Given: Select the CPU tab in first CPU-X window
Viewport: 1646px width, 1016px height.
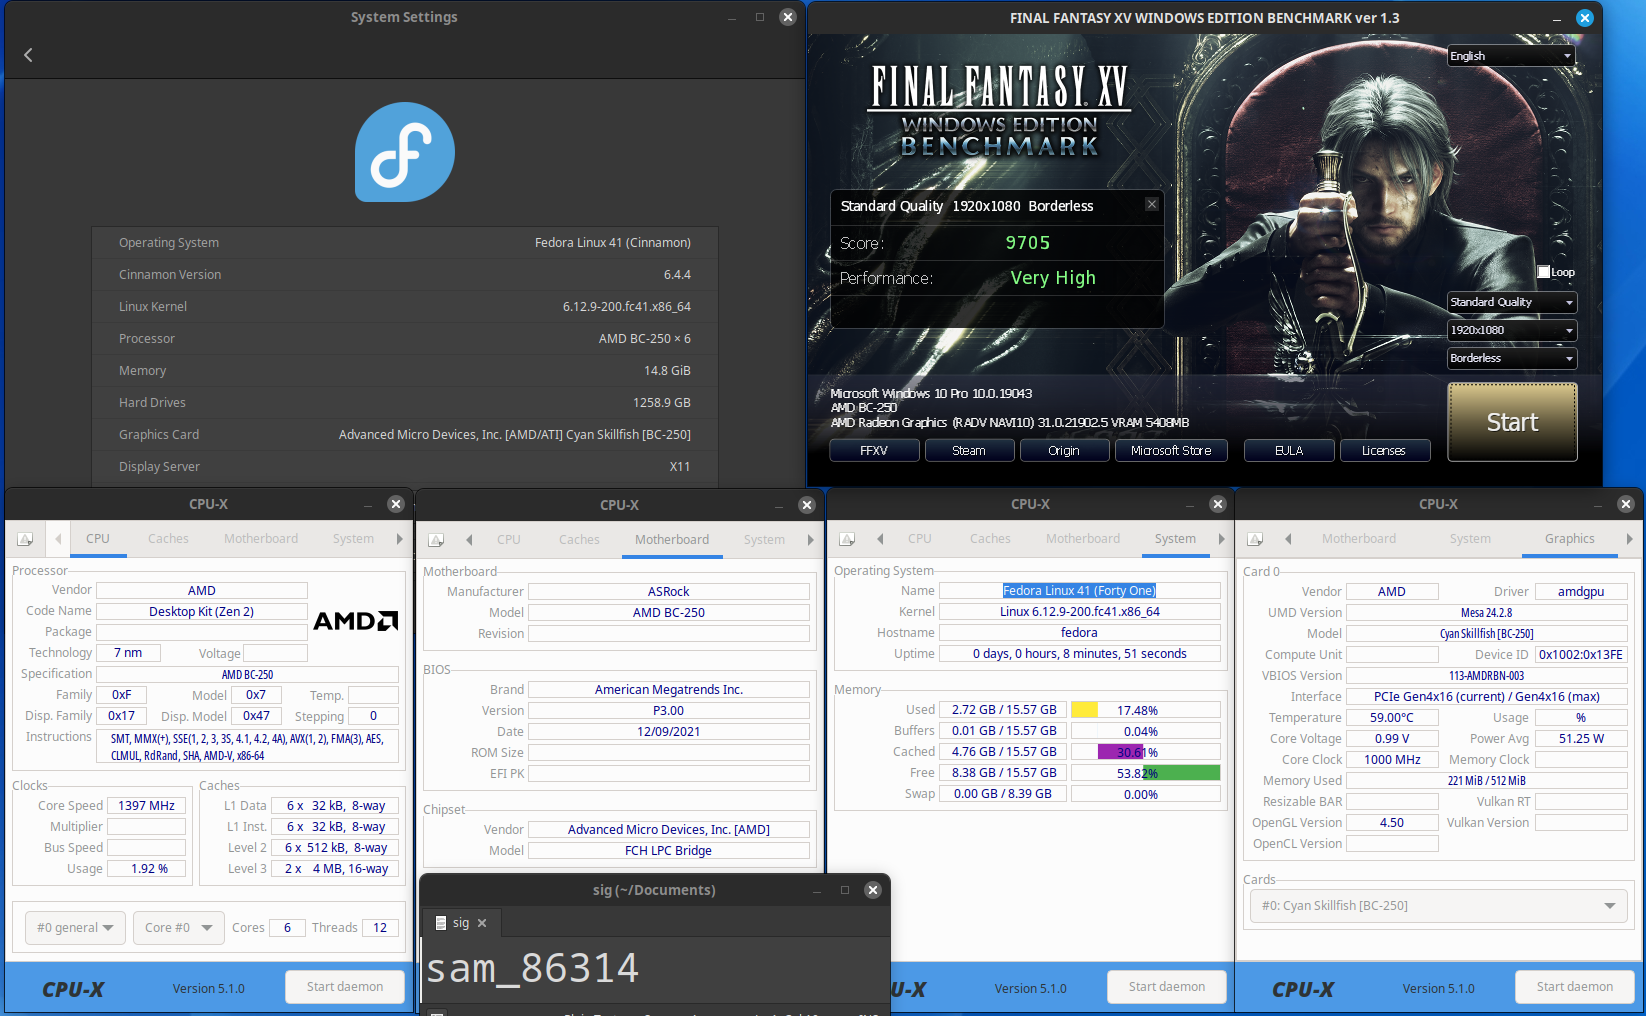Looking at the screenshot, I should coord(98,539).
